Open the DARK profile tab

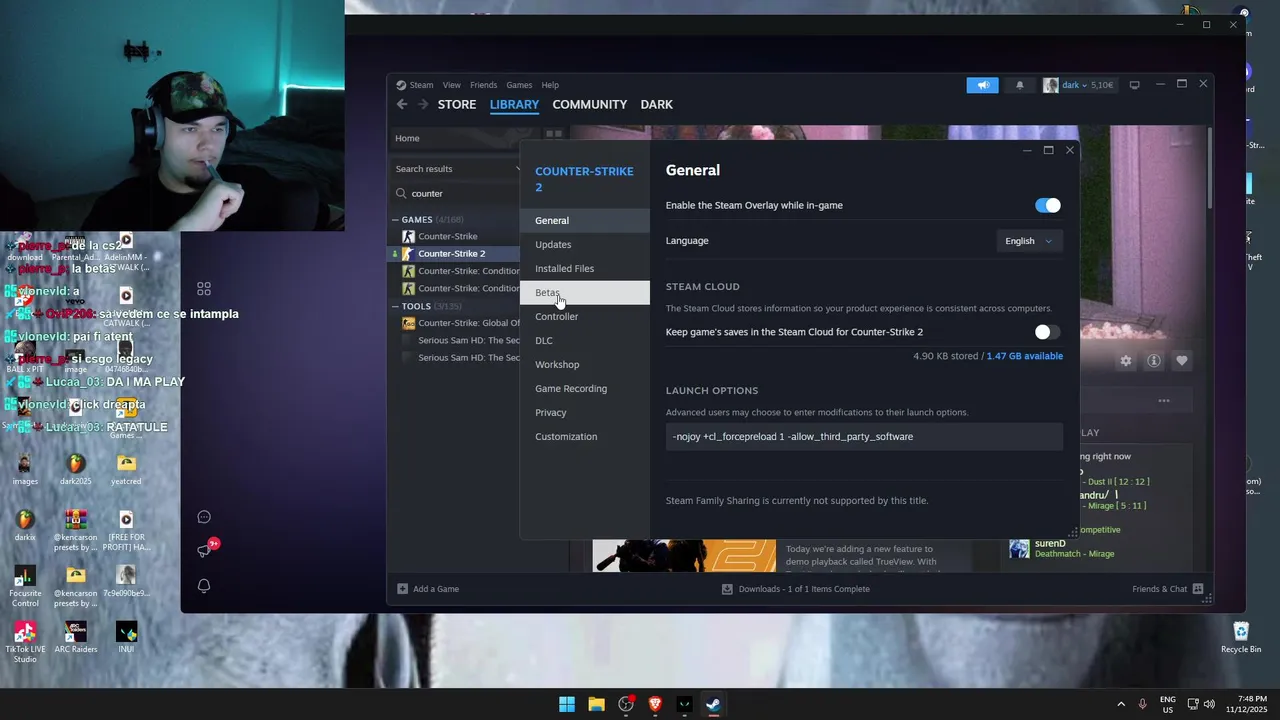(657, 104)
